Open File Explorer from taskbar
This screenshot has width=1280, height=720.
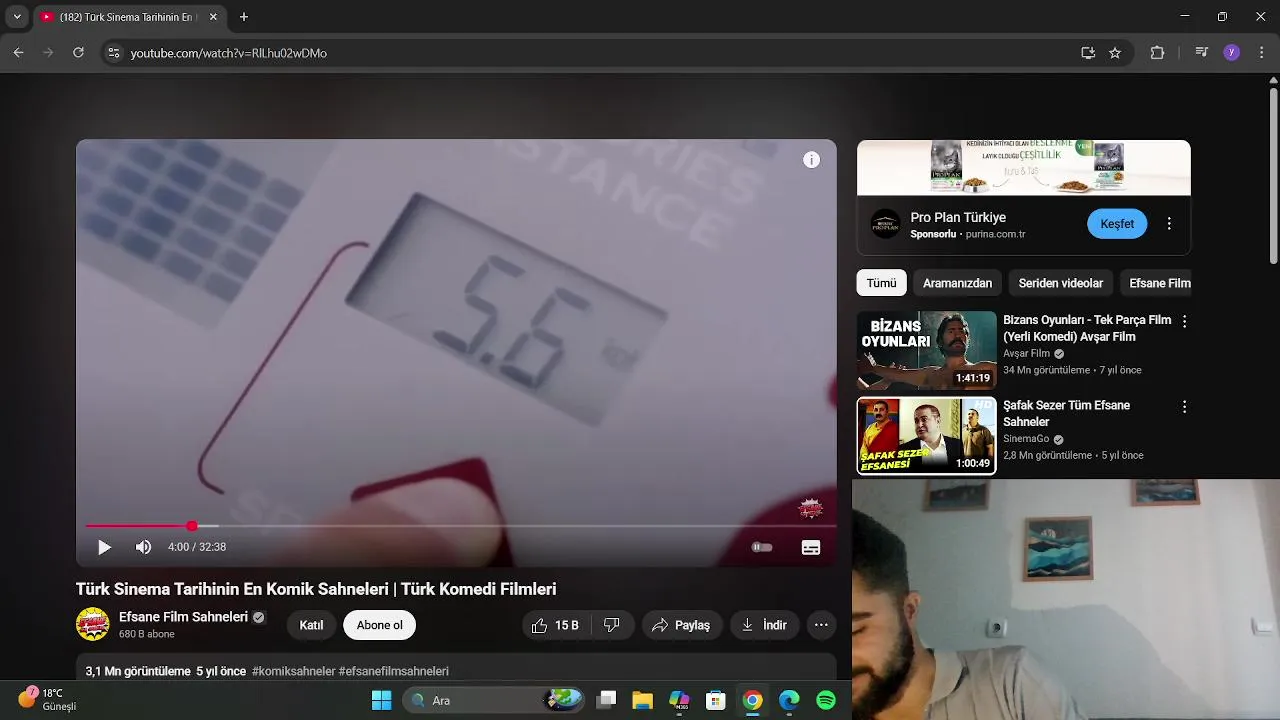tap(642, 700)
